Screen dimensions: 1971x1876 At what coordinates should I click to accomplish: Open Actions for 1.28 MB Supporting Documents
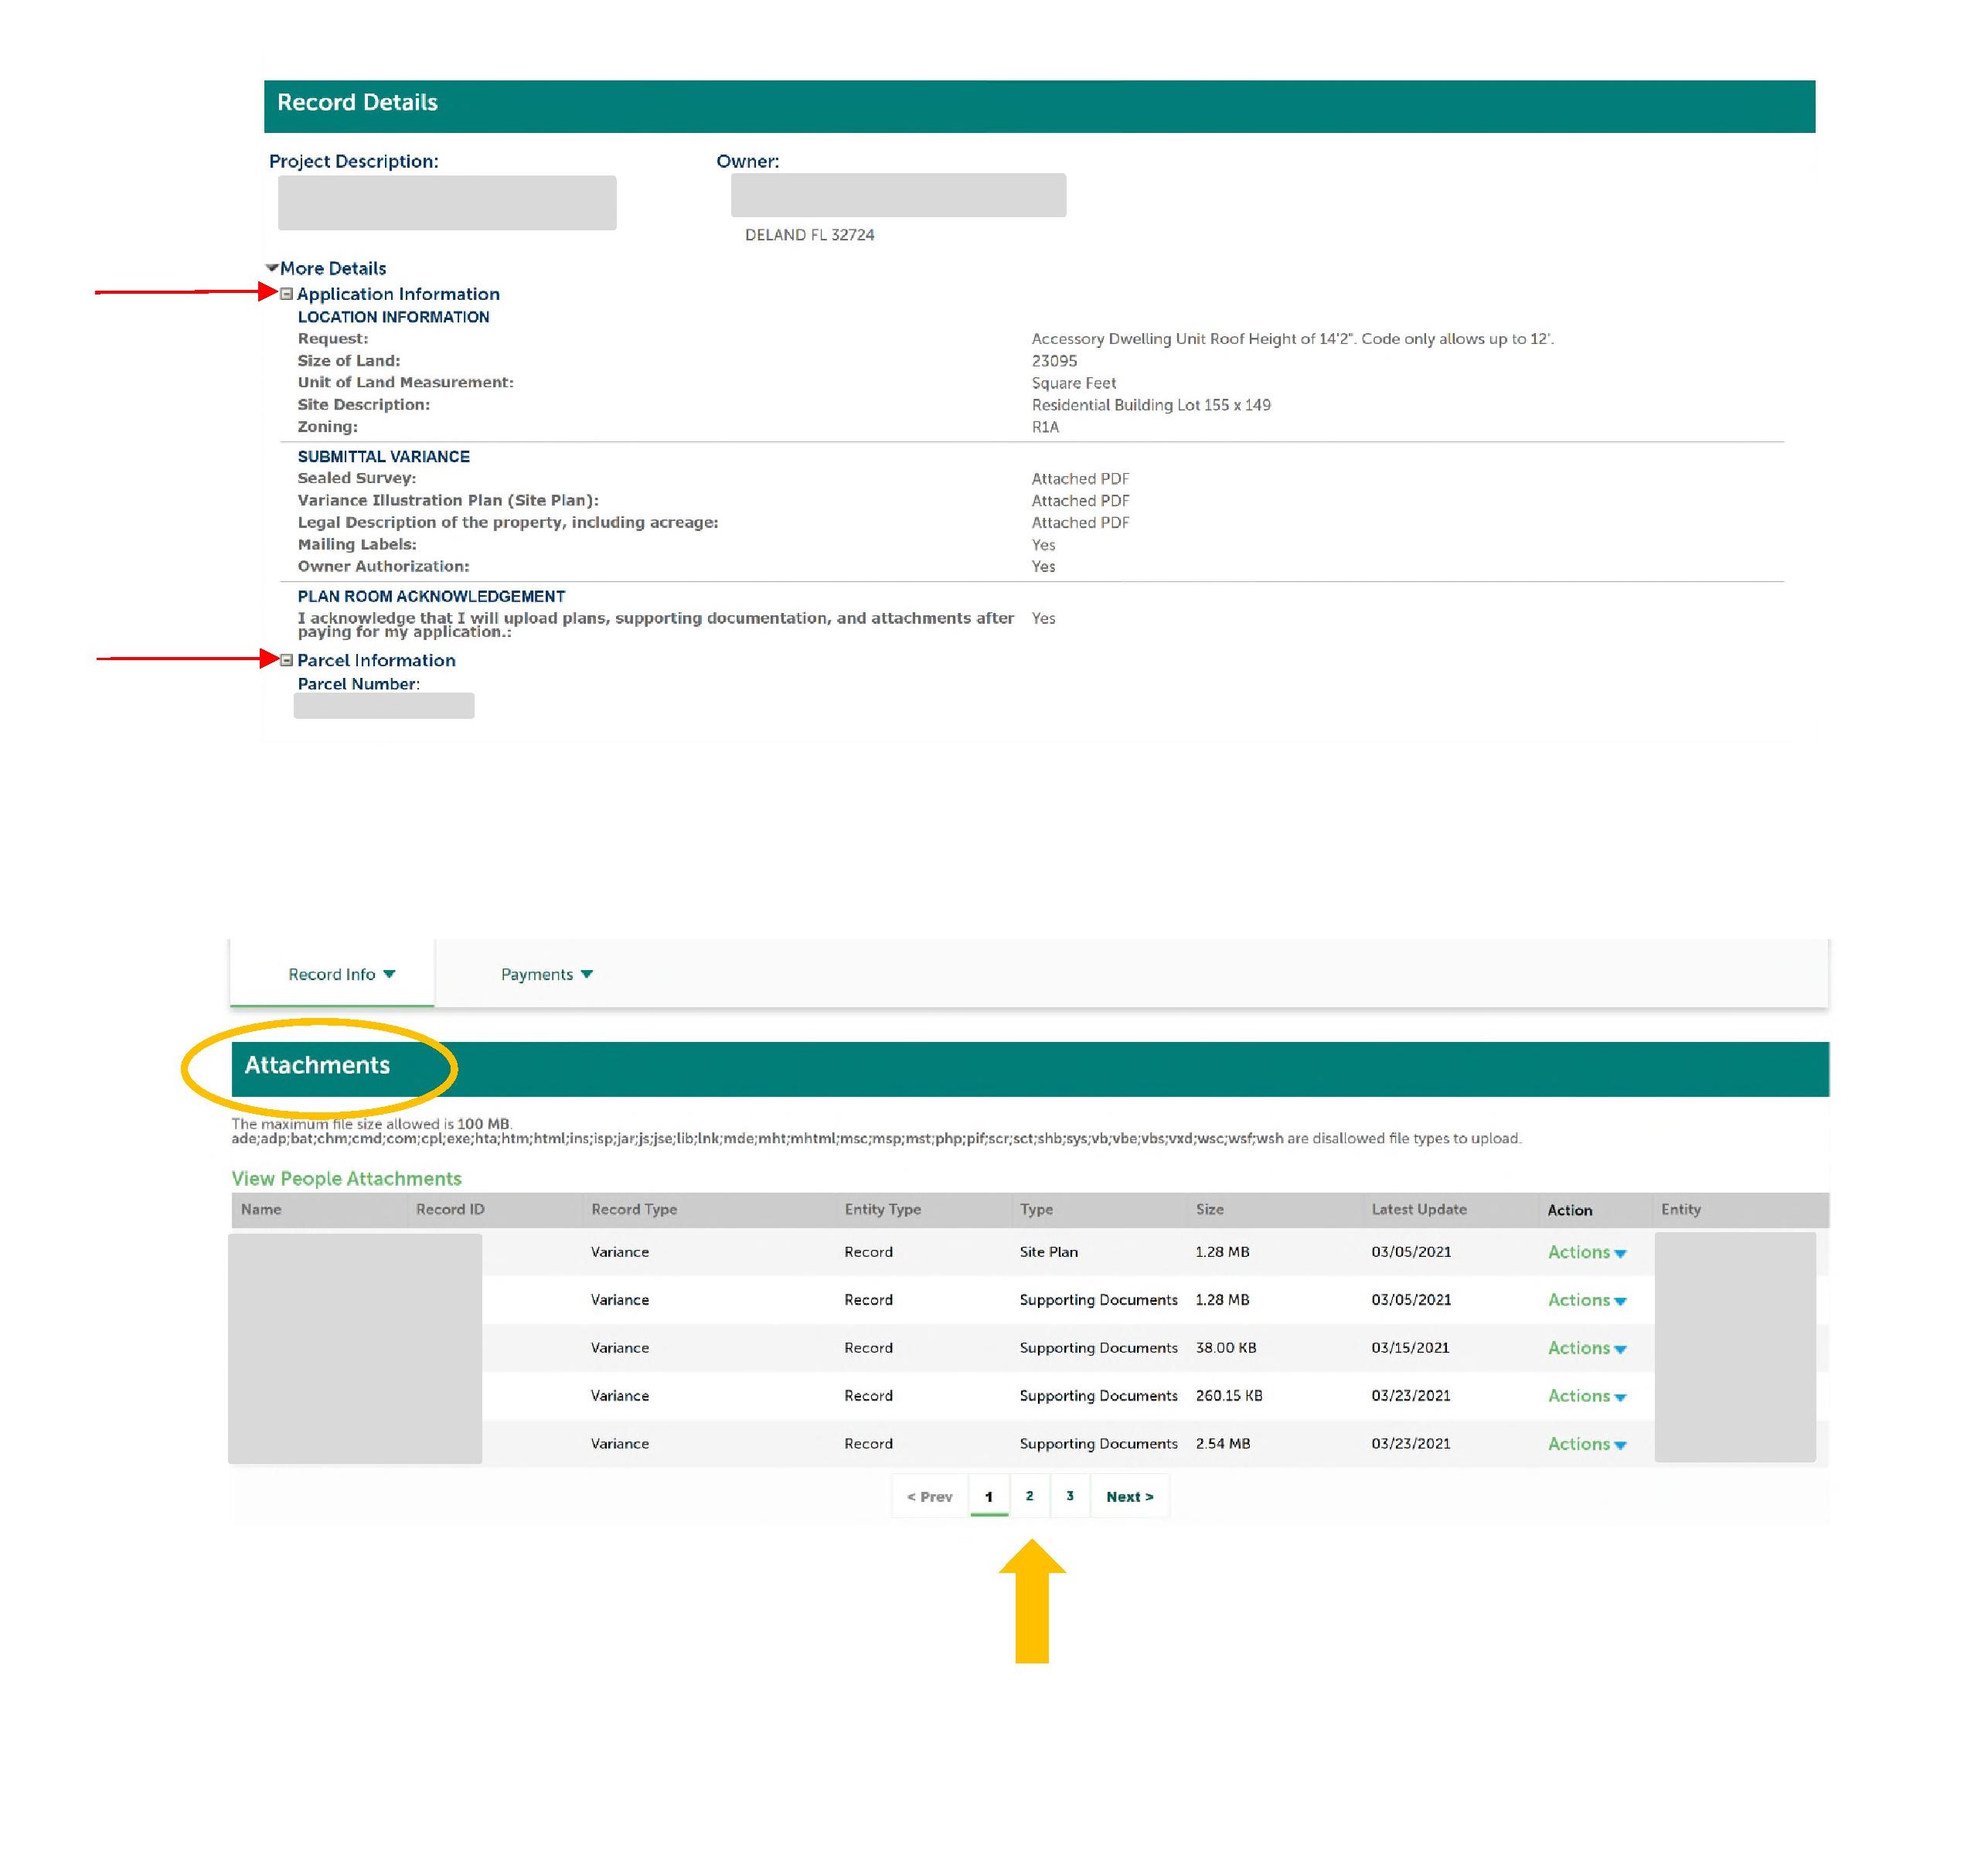click(x=1586, y=1300)
